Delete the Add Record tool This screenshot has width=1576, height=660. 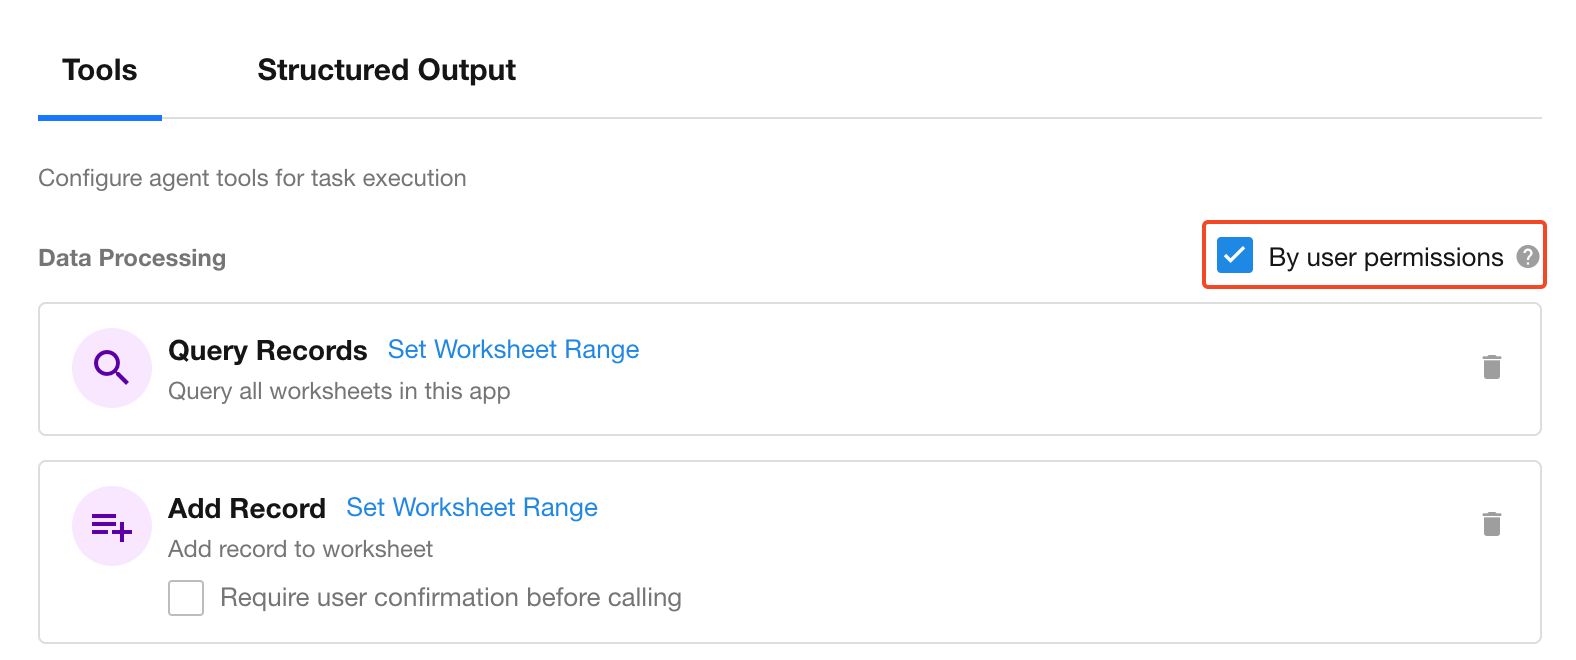(1491, 524)
